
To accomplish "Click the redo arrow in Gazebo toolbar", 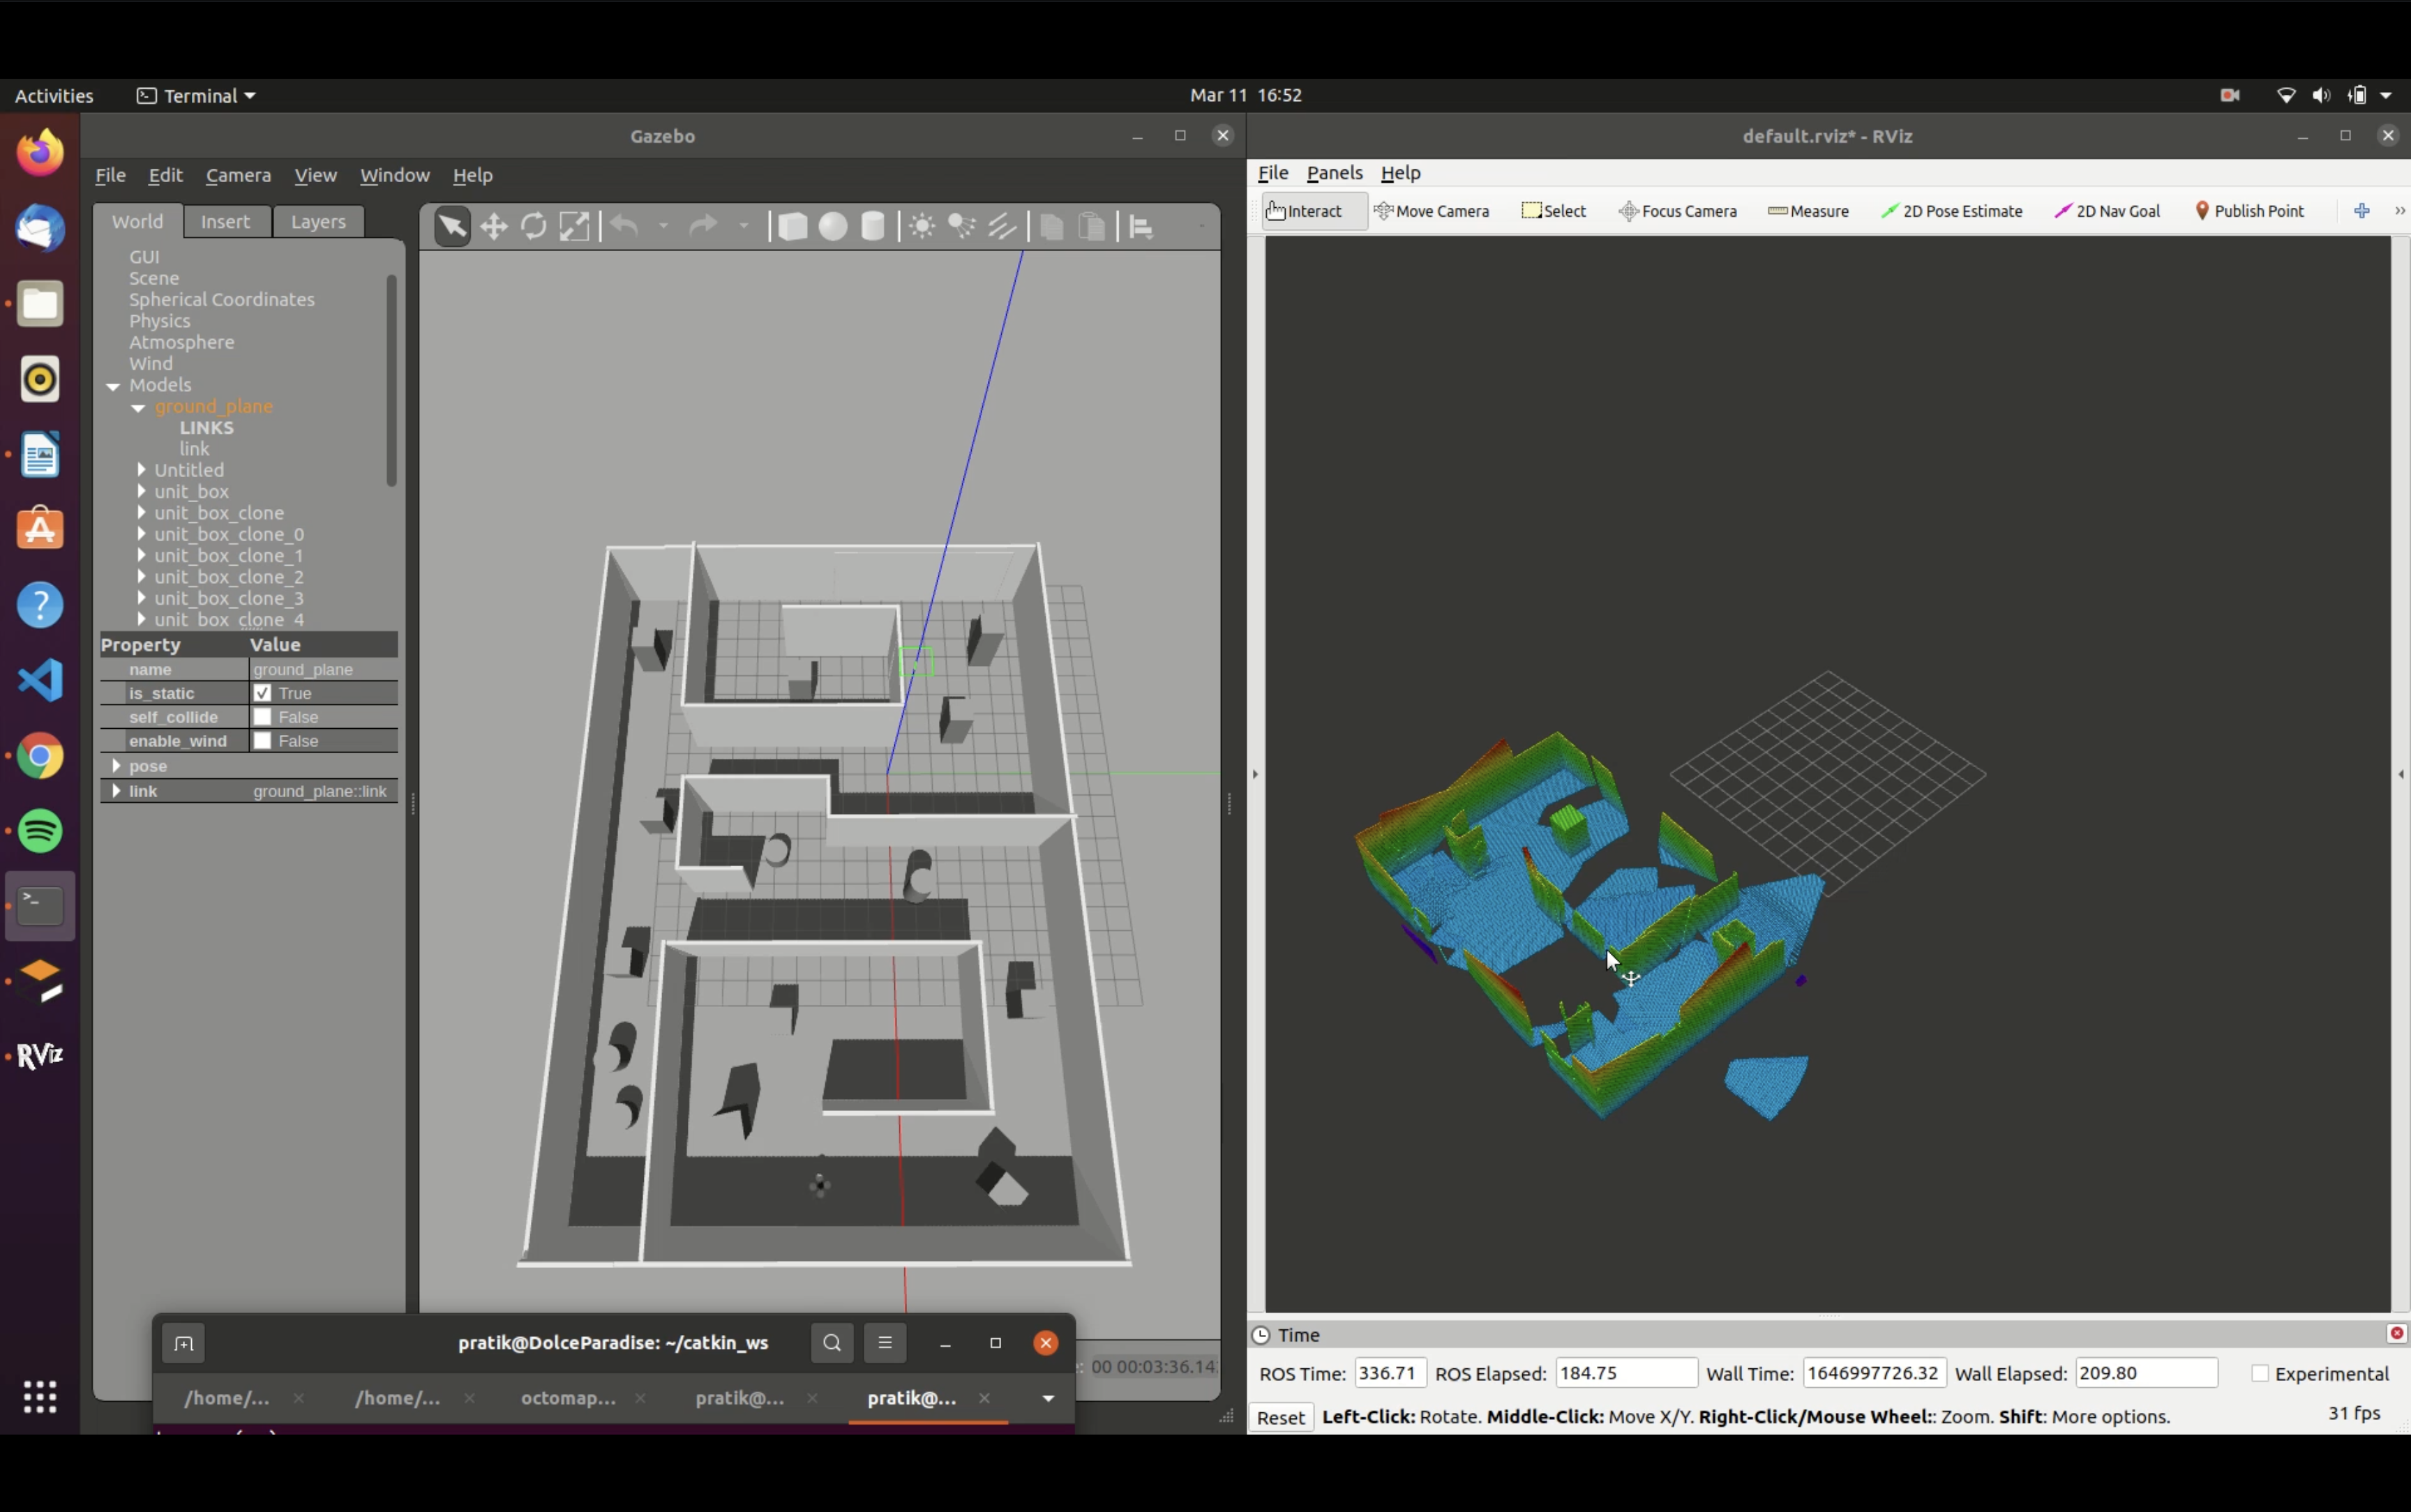I will pos(705,227).
